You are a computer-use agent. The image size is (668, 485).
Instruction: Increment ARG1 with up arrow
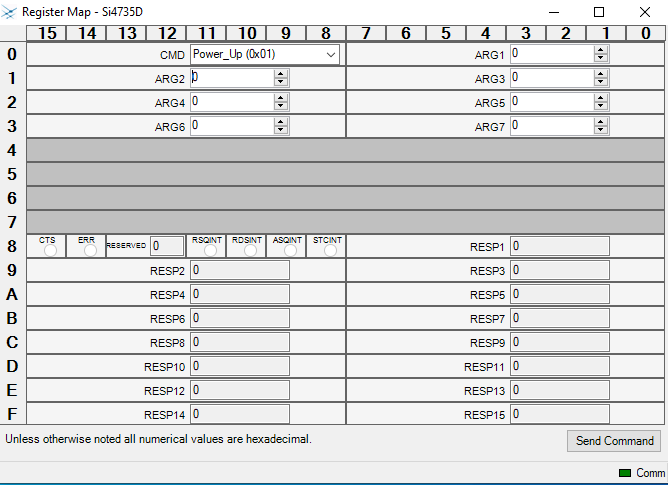point(601,50)
